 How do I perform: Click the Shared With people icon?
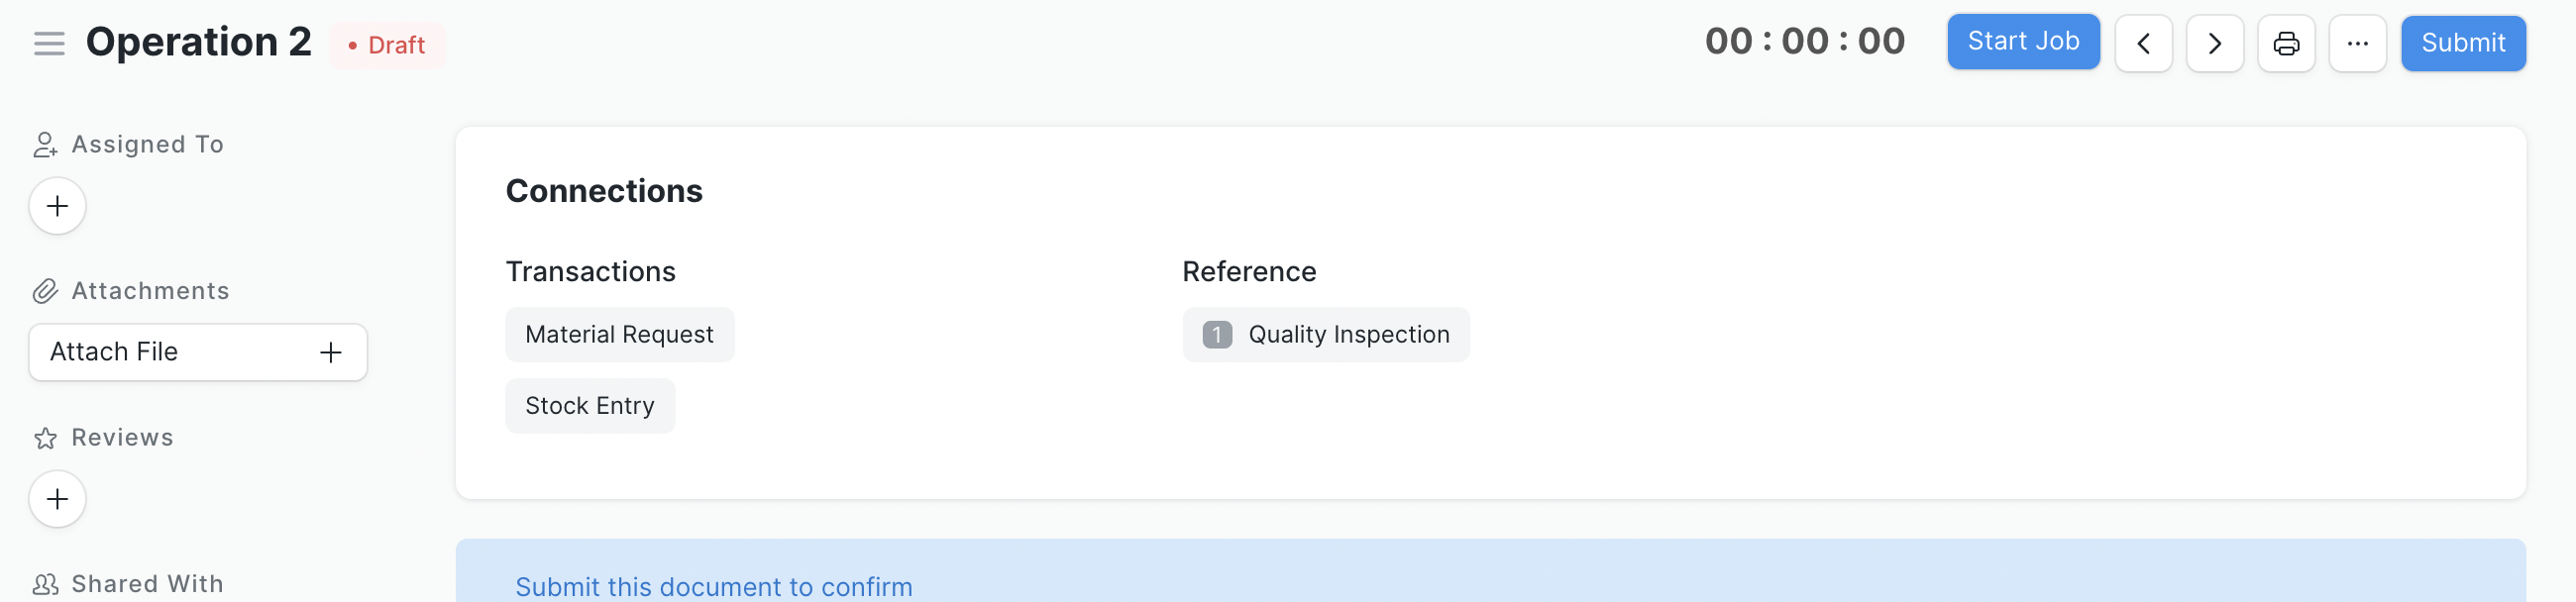45,584
